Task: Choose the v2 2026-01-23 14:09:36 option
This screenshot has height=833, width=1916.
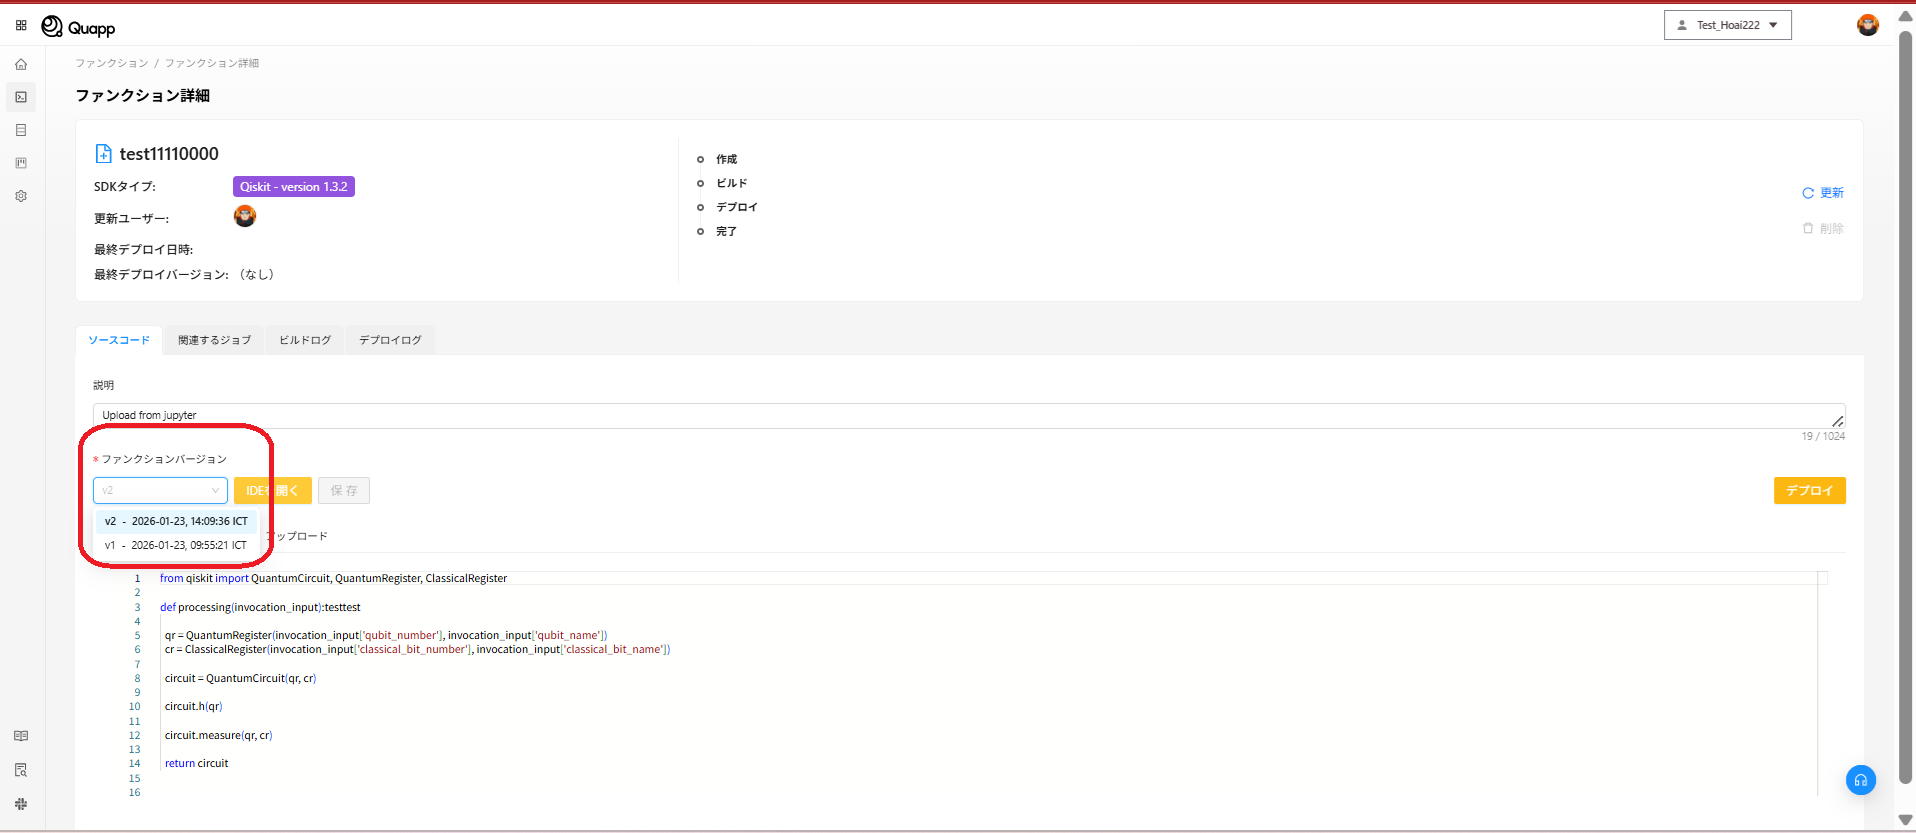Action: (x=176, y=521)
